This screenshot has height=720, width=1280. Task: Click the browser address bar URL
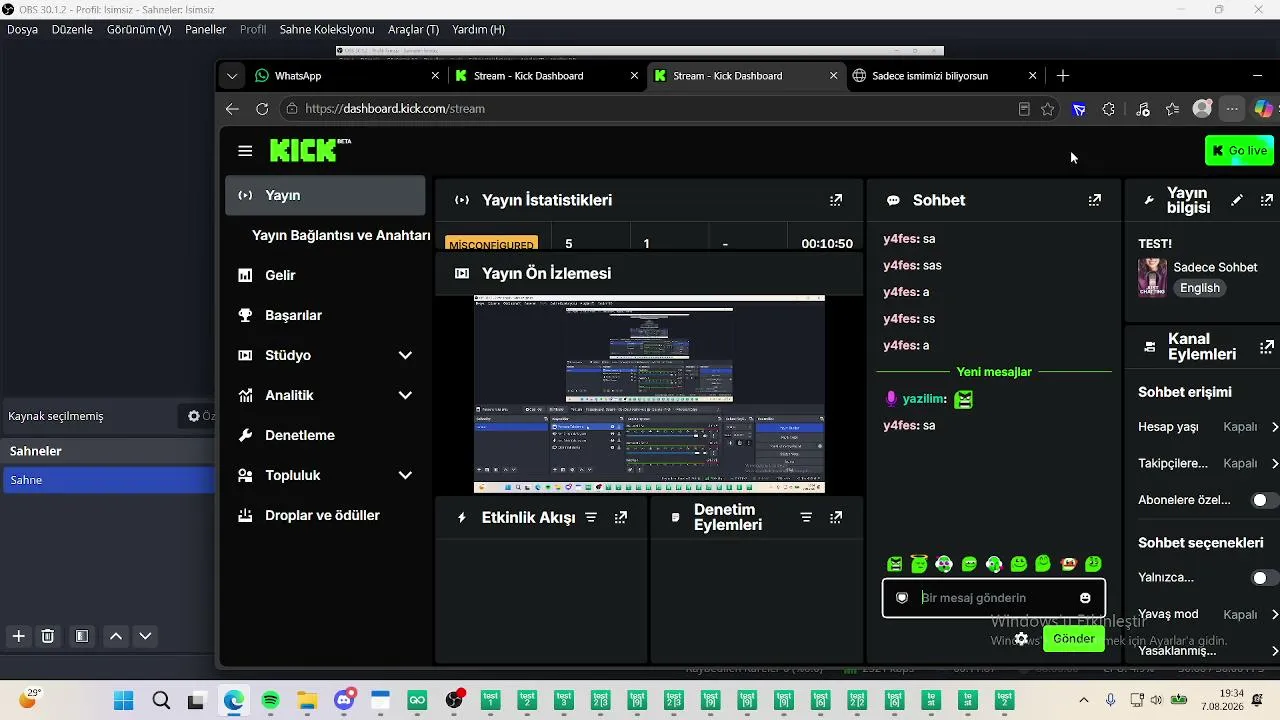395,109
